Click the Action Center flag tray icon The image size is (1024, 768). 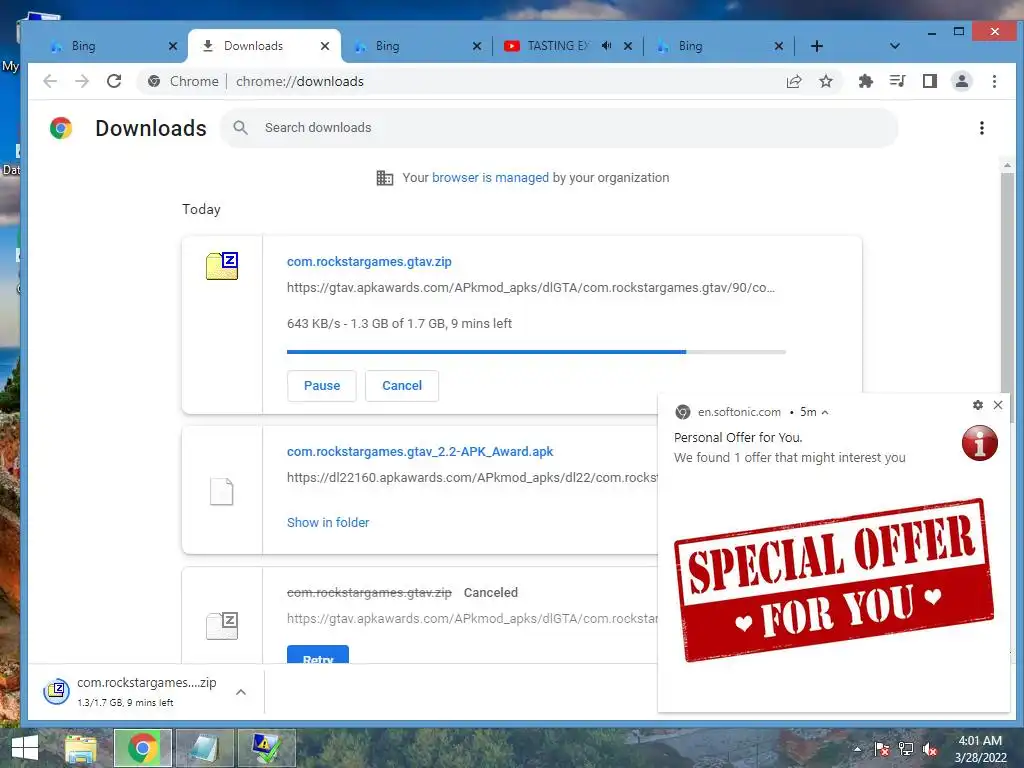point(882,749)
